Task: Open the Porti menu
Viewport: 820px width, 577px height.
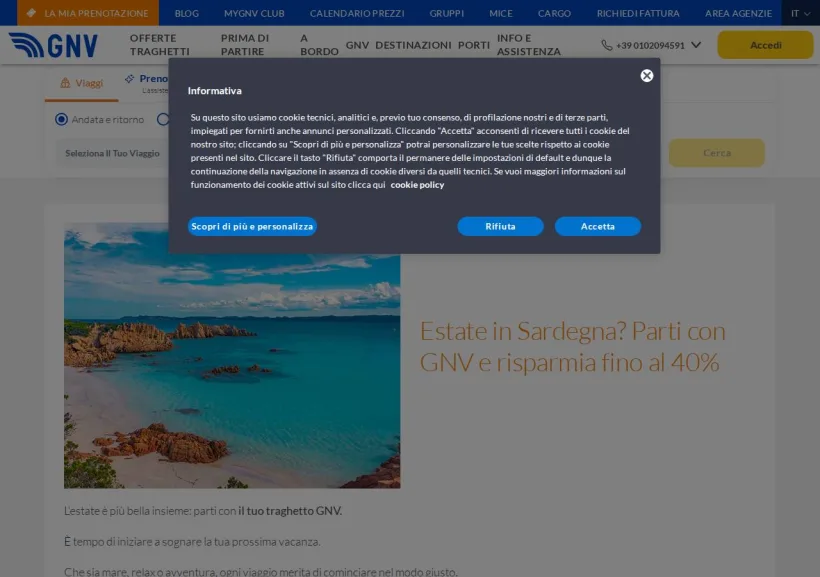Action: [474, 45]
